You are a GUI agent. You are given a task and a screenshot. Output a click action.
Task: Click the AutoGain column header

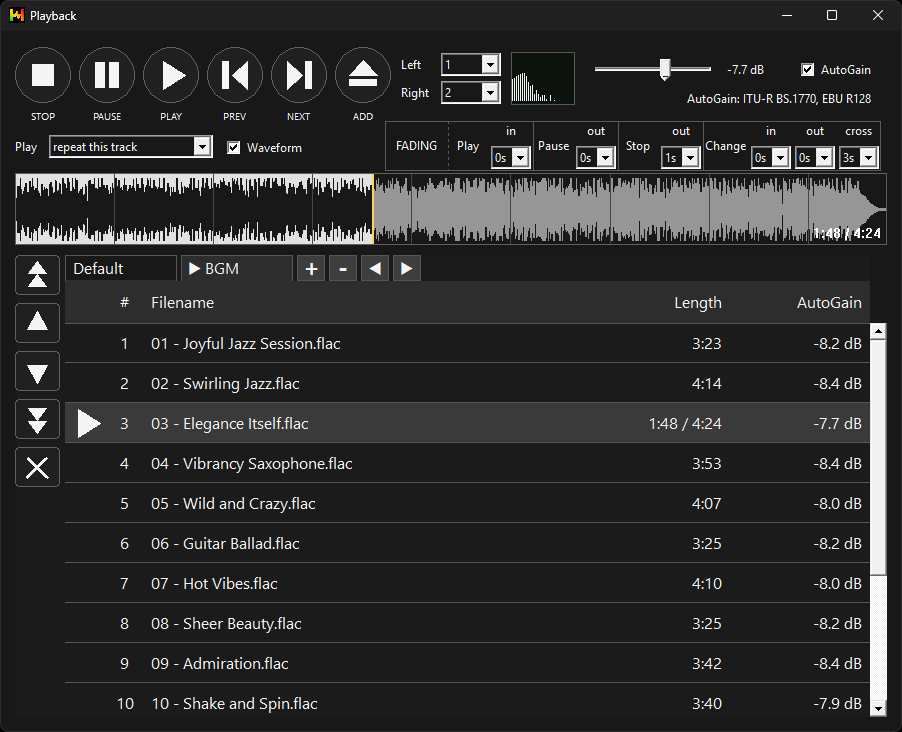coord(829,303)
